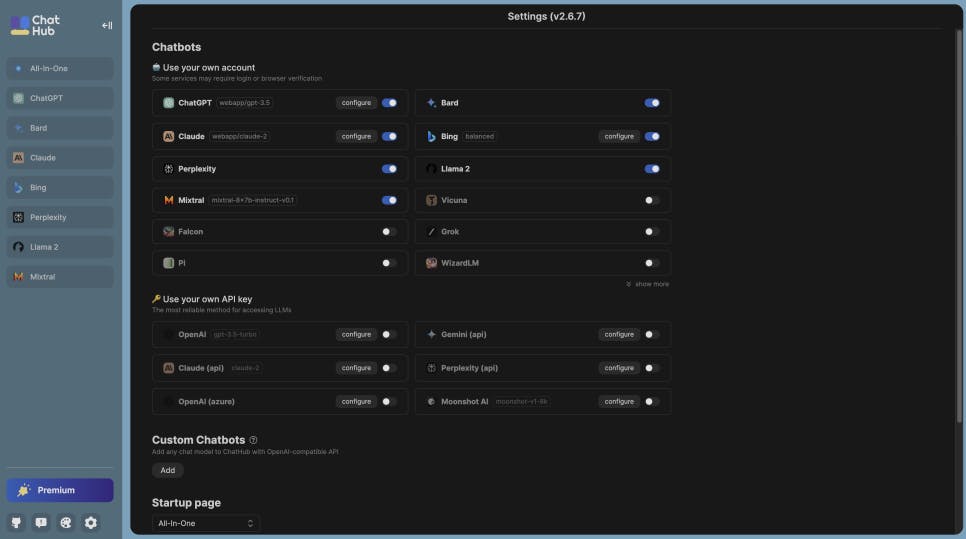The image size is (966, 539).
Task: Enable the Pi toggle
Action: (x=389, y=263)
